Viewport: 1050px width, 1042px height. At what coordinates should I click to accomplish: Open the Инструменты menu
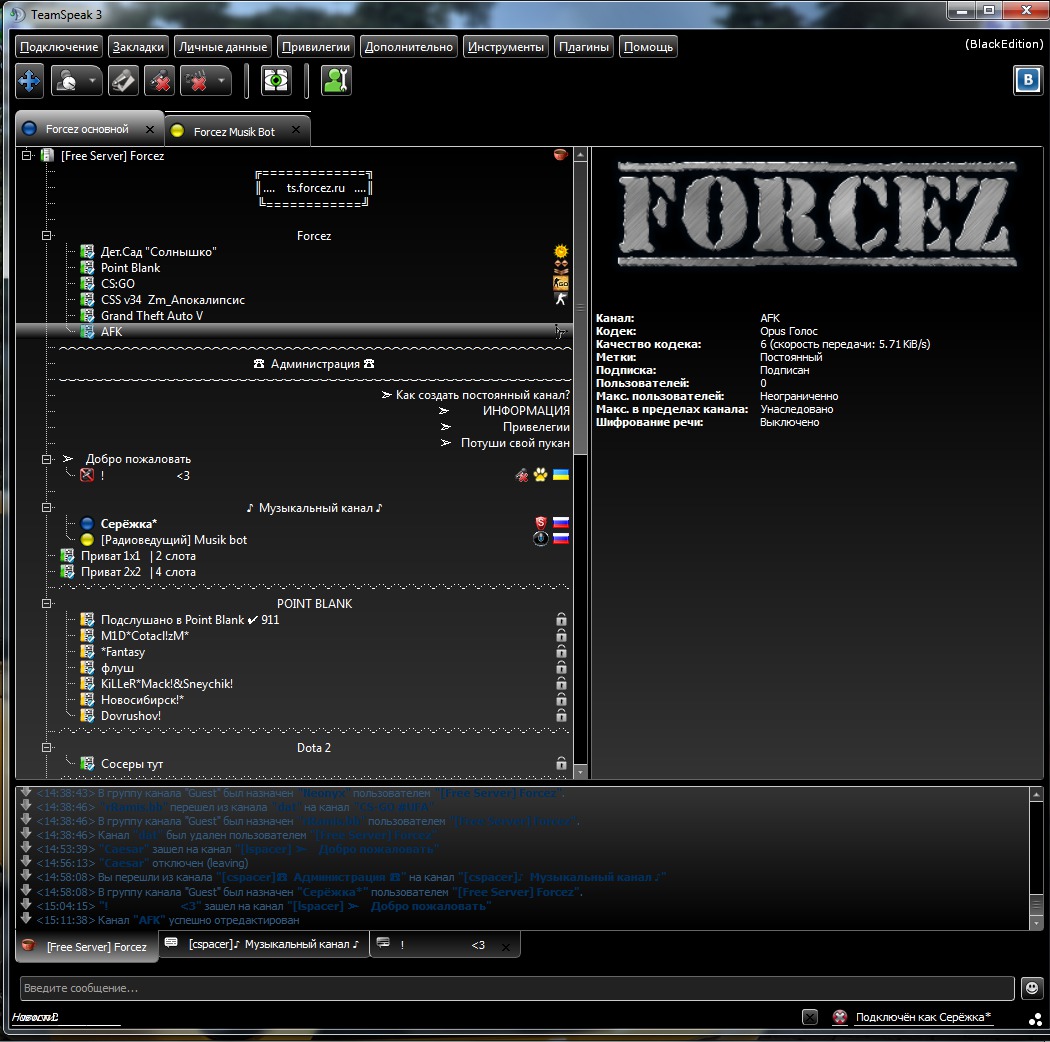coord(506,47)
